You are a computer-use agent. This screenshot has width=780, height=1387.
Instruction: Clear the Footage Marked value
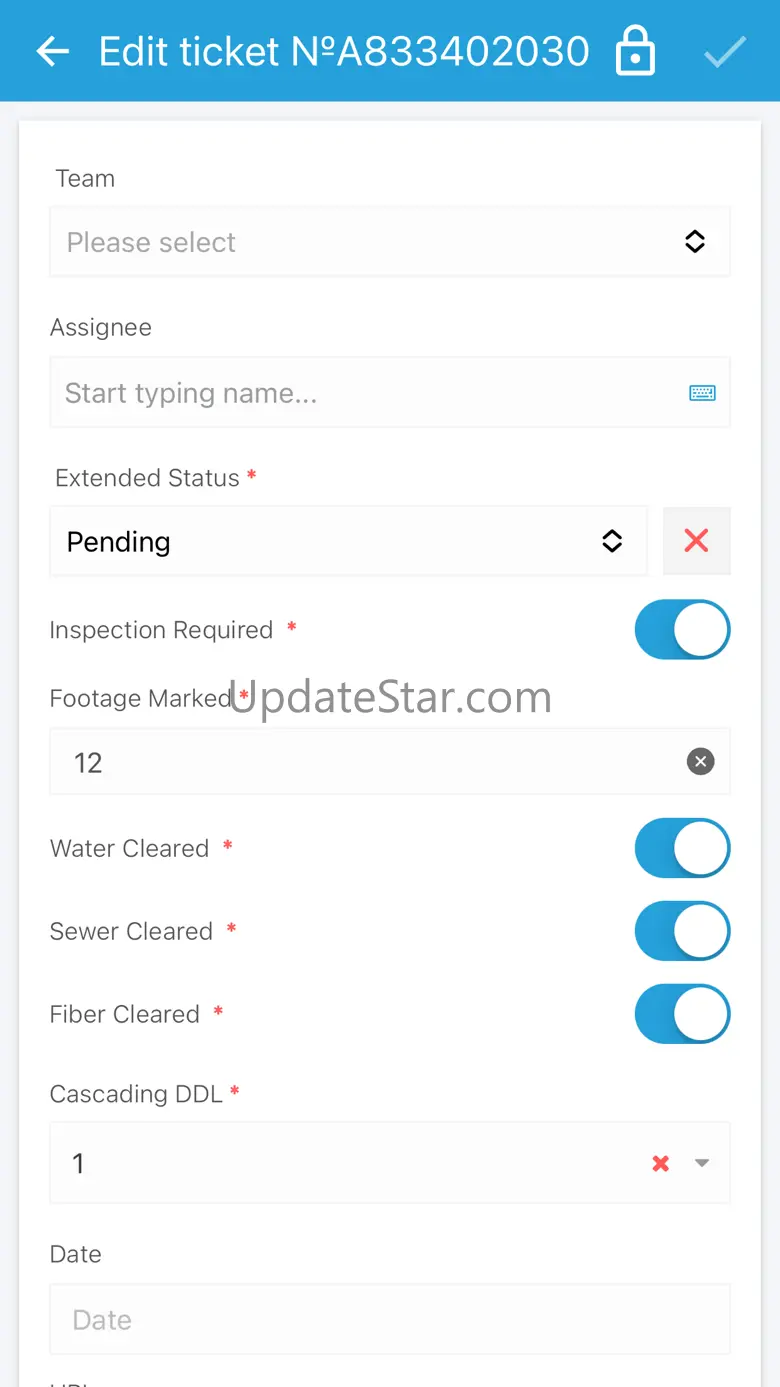coord(700,762)
